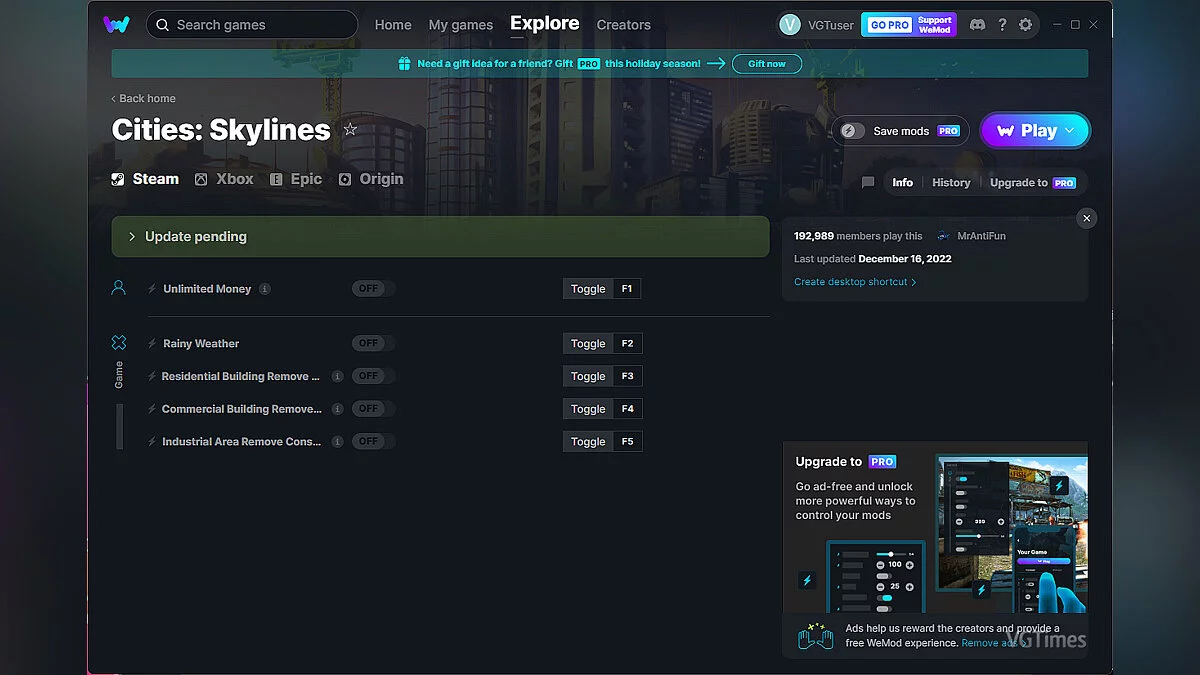Toggle the Save mods switch

[x=852, y=131]
